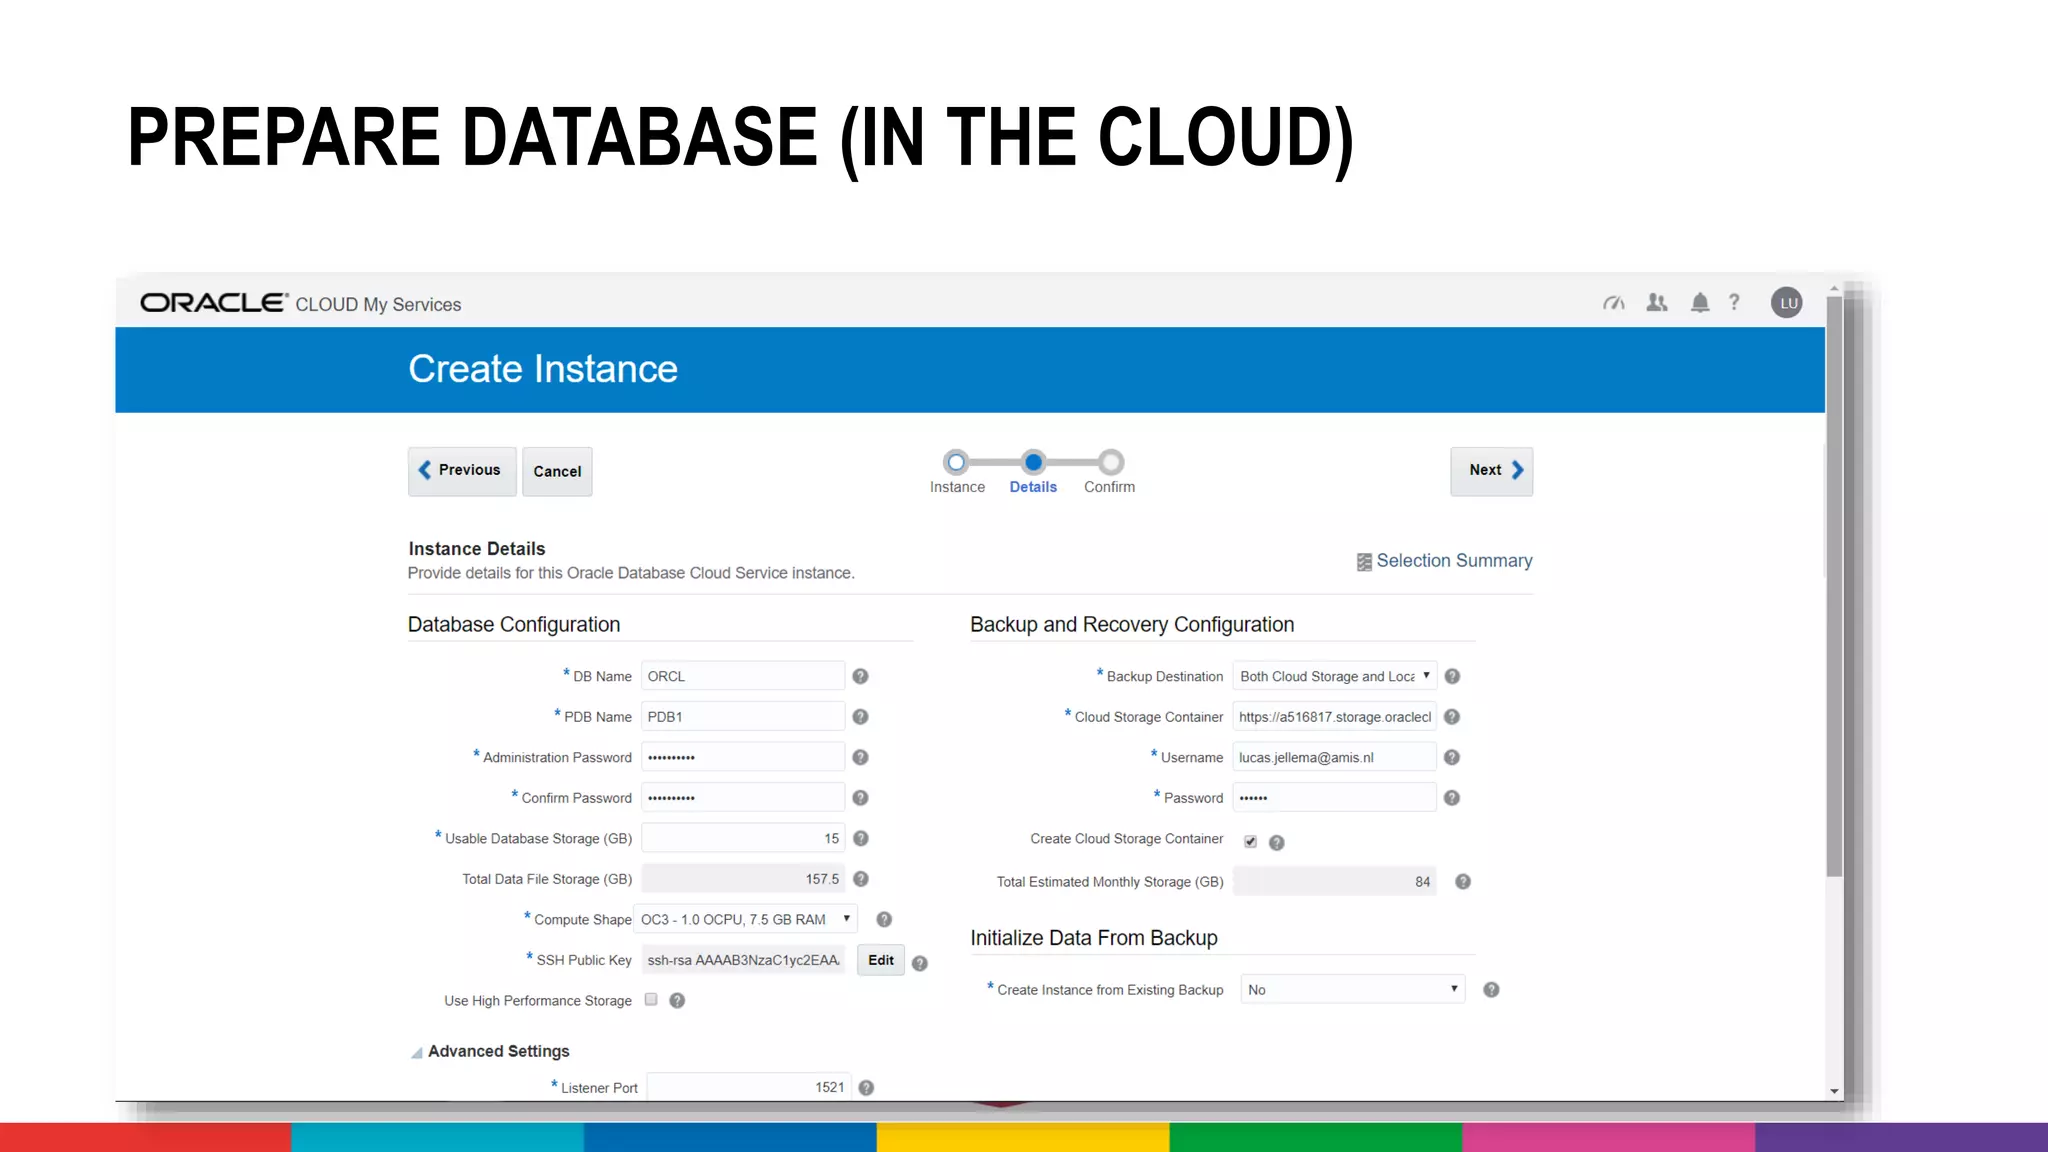Screen dimensions: 2048x1152
Task: Focus the PDB Name field with PDB1
Action: click(743, 717)
